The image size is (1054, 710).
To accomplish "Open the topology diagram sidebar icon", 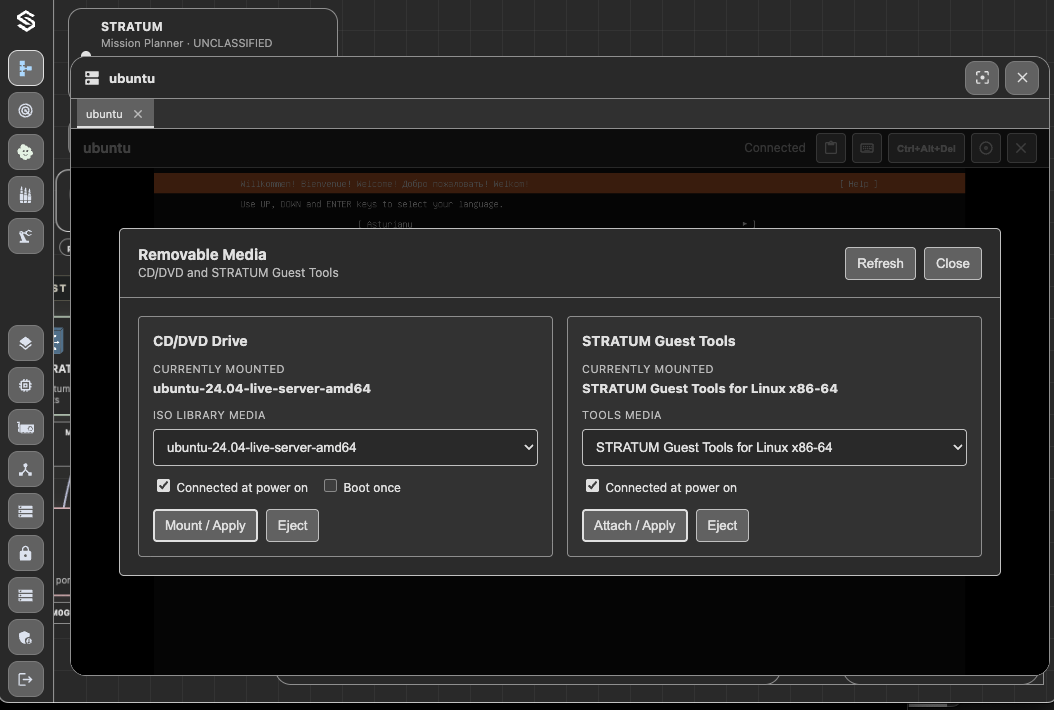I will pos(26,68).
